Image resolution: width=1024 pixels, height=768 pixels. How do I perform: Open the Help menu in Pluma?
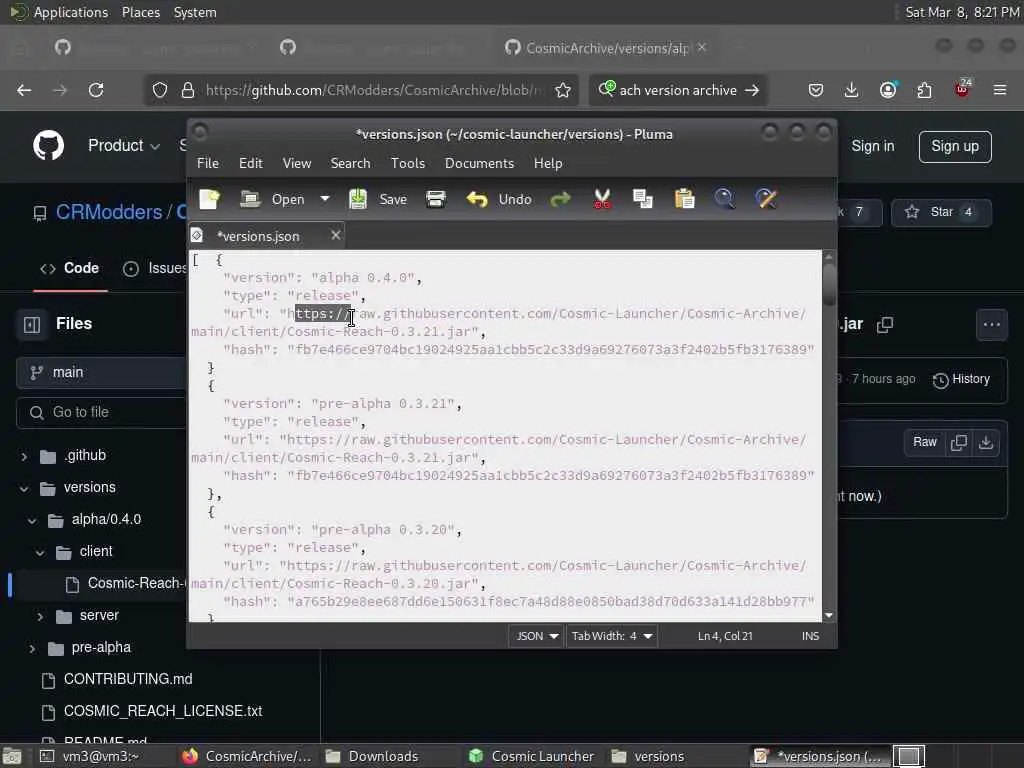point(548,163)
